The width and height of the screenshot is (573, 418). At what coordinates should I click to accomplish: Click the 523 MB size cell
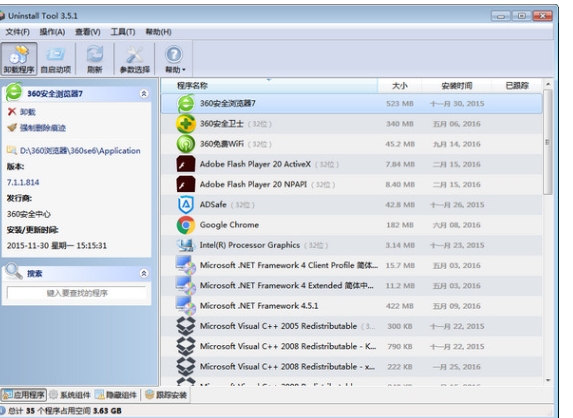pos(400,103)
